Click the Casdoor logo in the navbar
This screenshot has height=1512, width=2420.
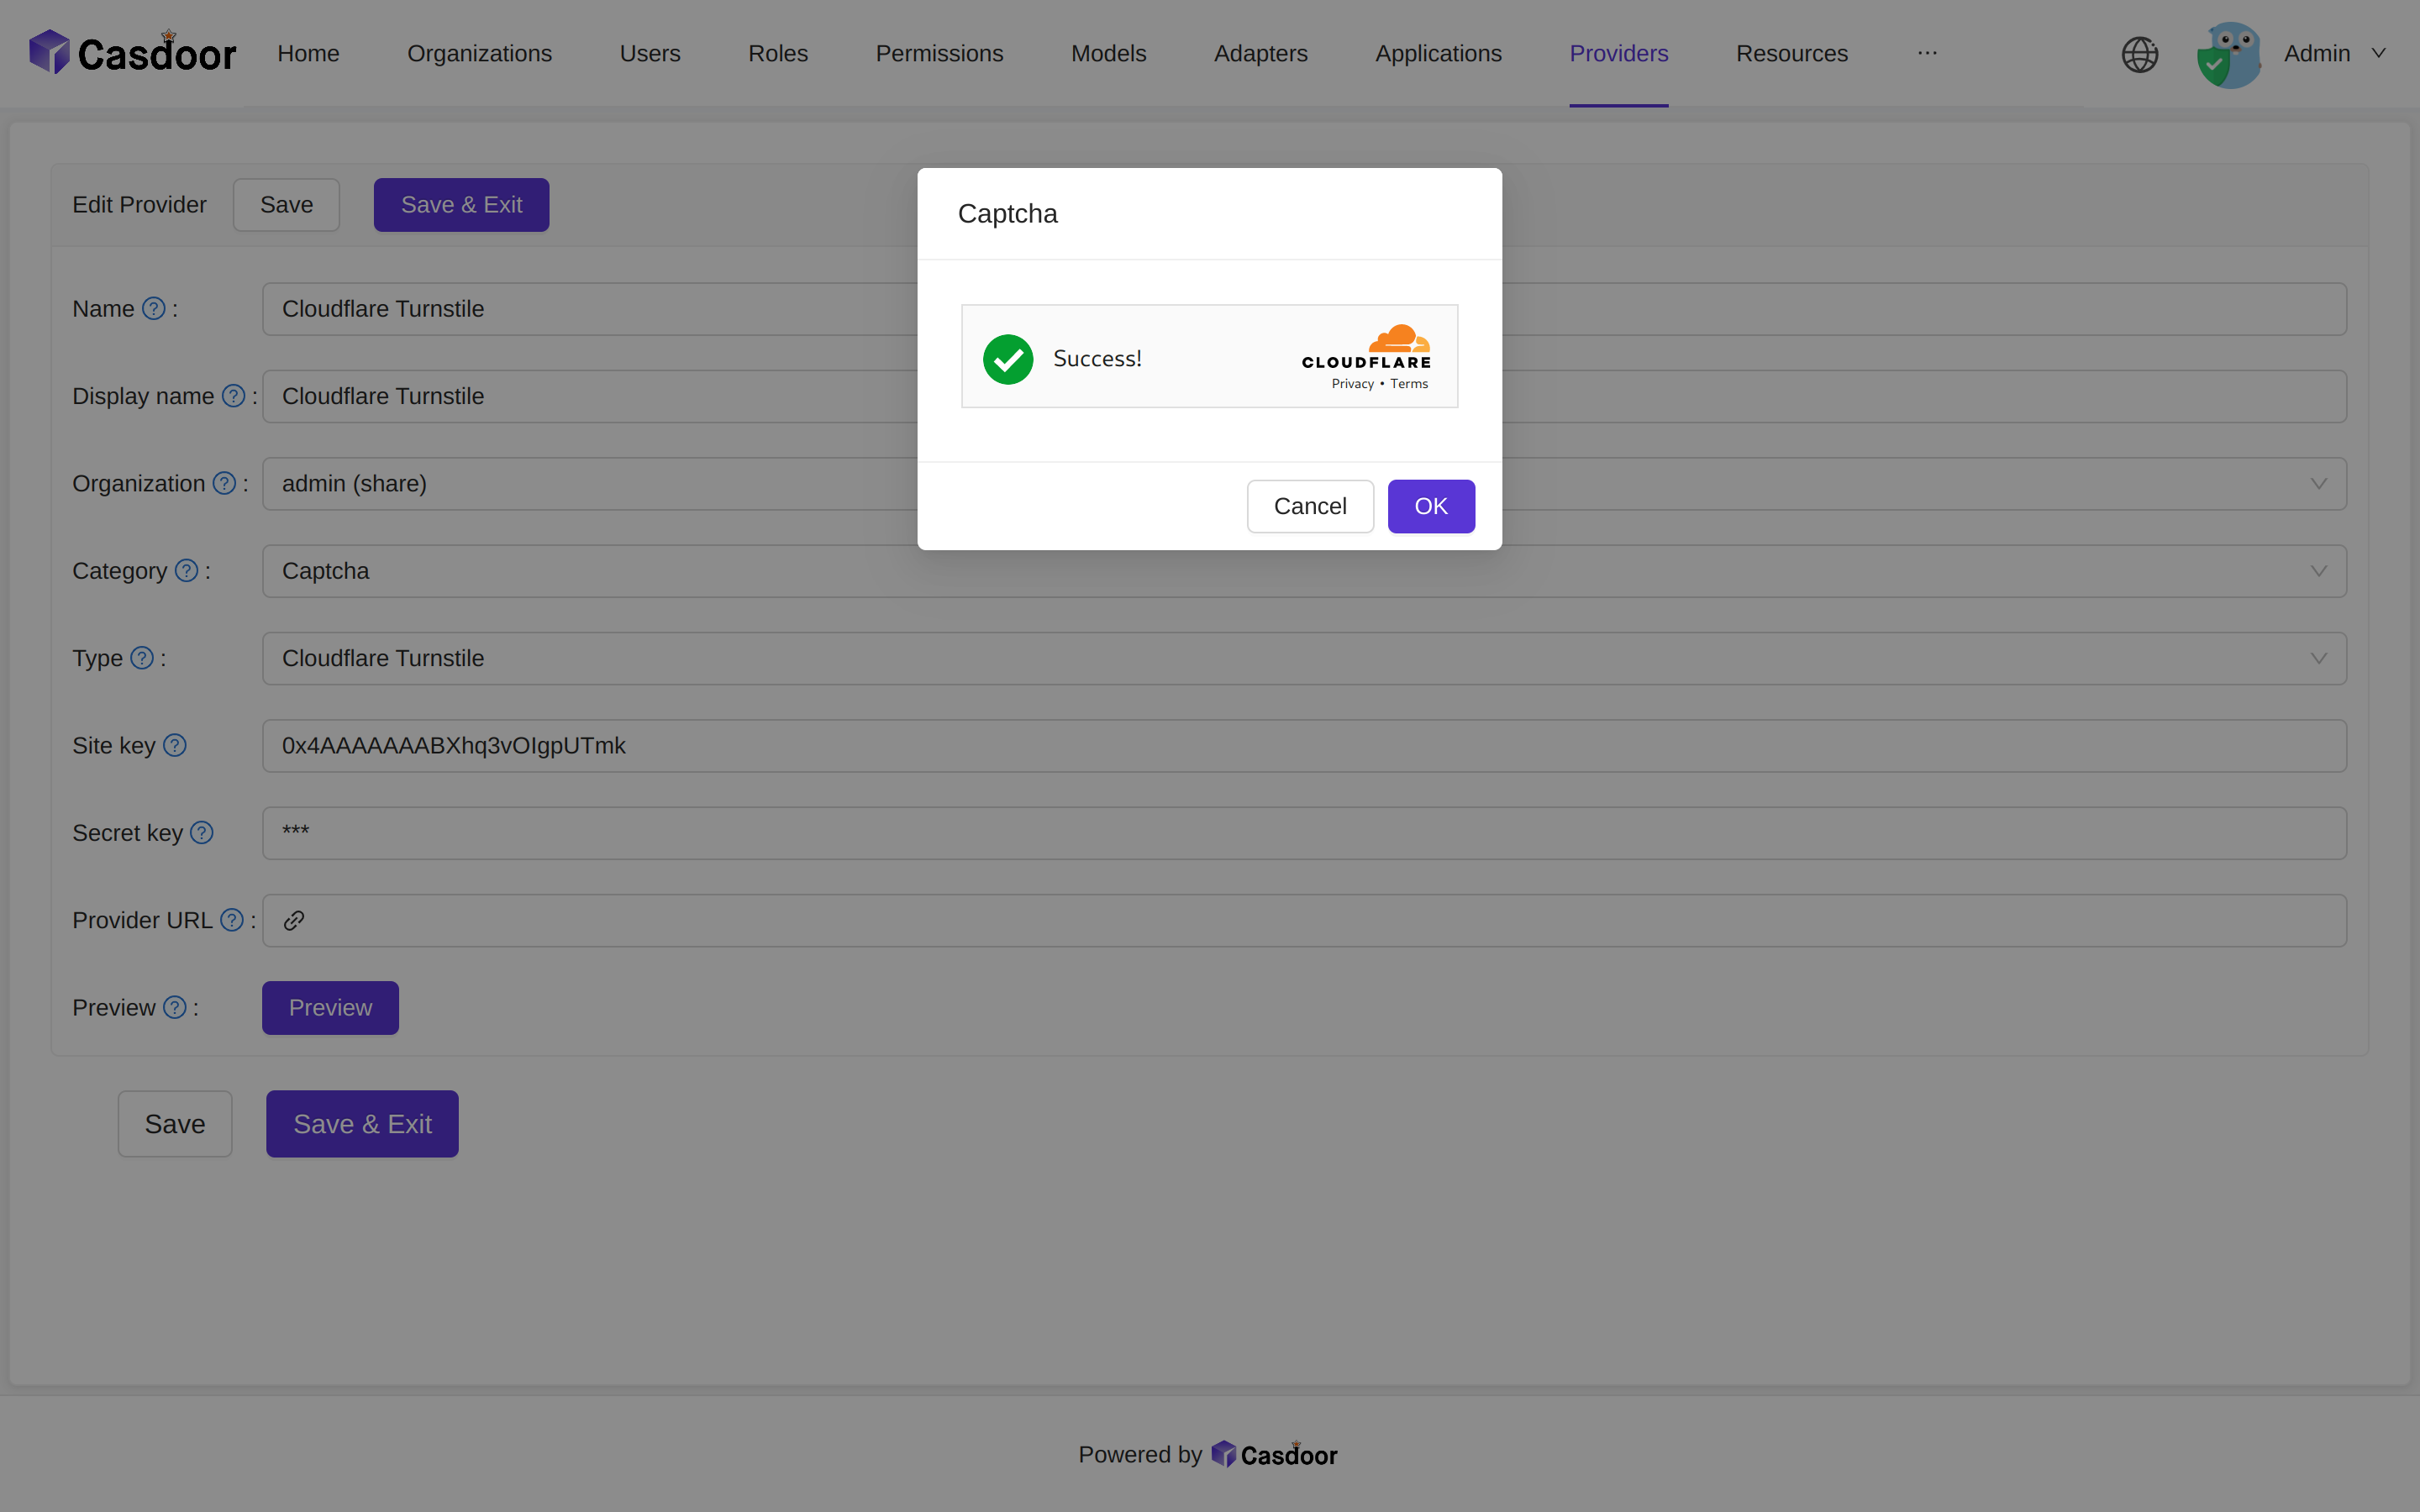point(131,51)
